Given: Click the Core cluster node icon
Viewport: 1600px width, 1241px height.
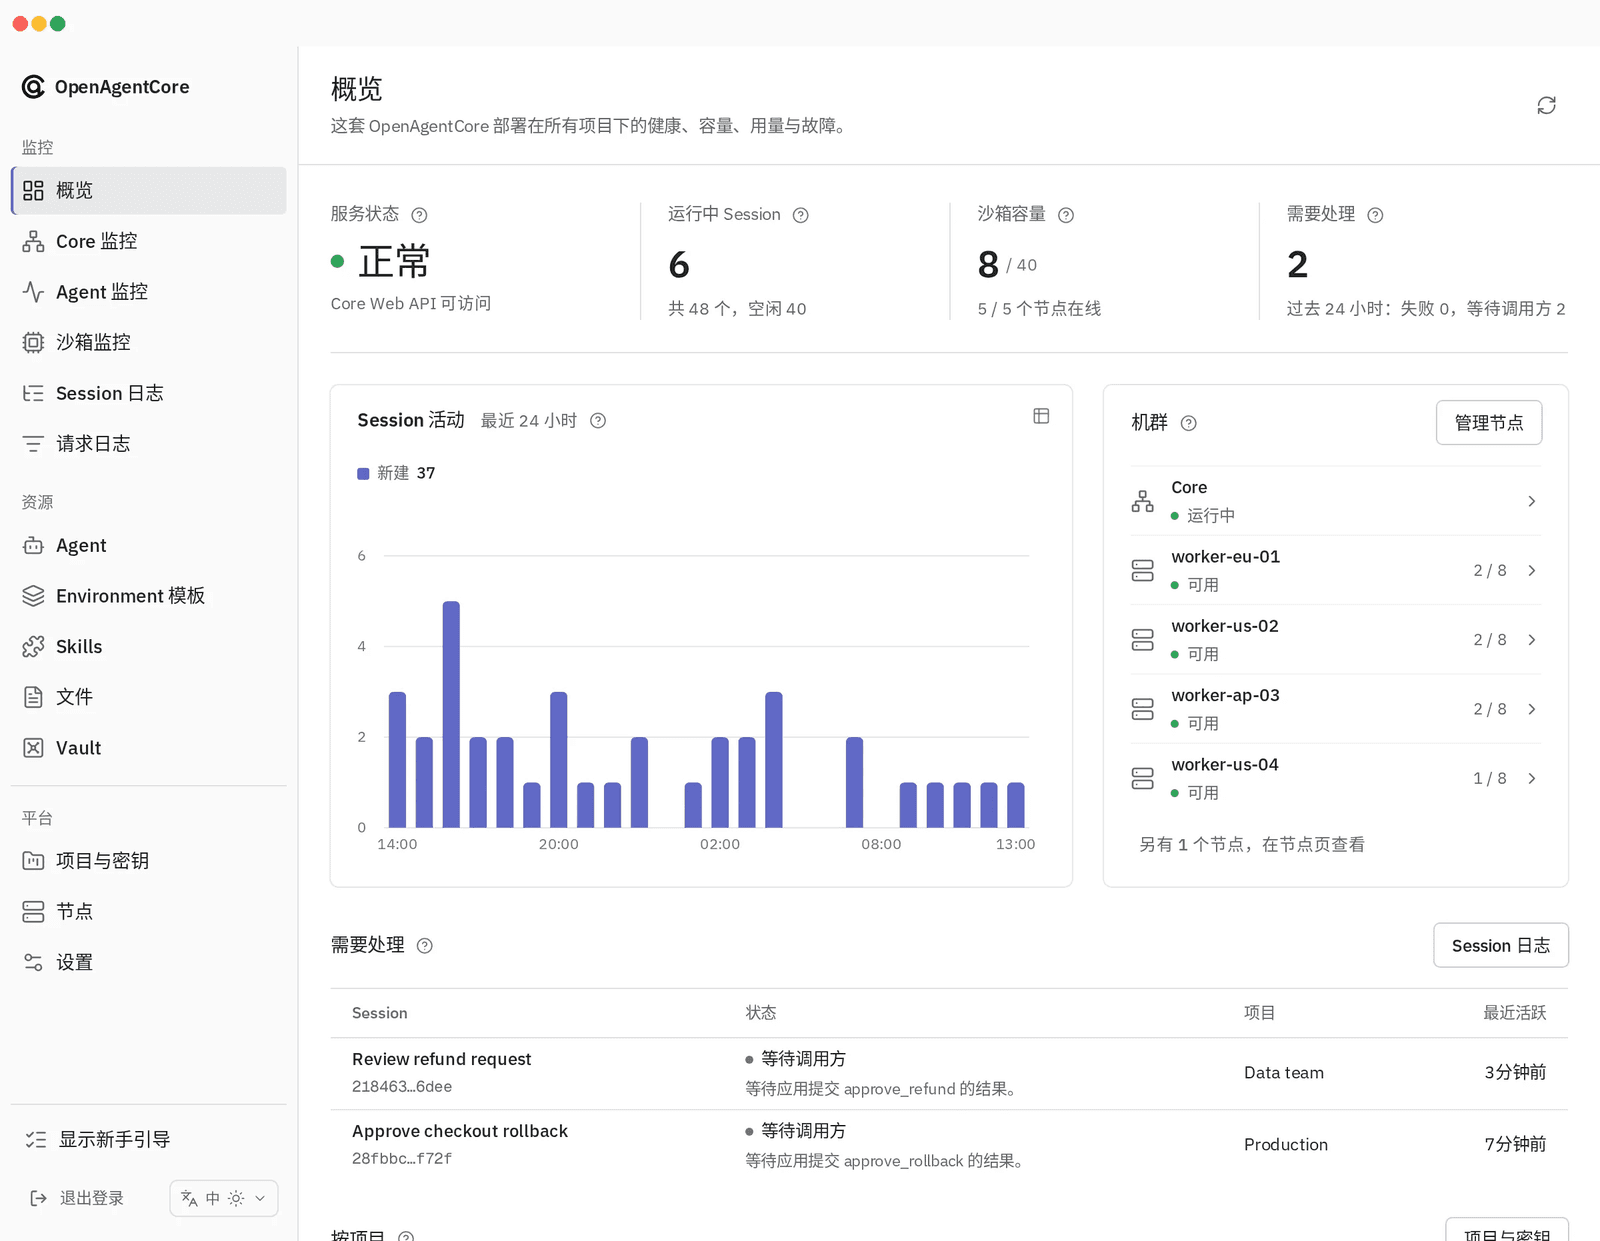Looking at the screenshot, I should (1142, 501).
